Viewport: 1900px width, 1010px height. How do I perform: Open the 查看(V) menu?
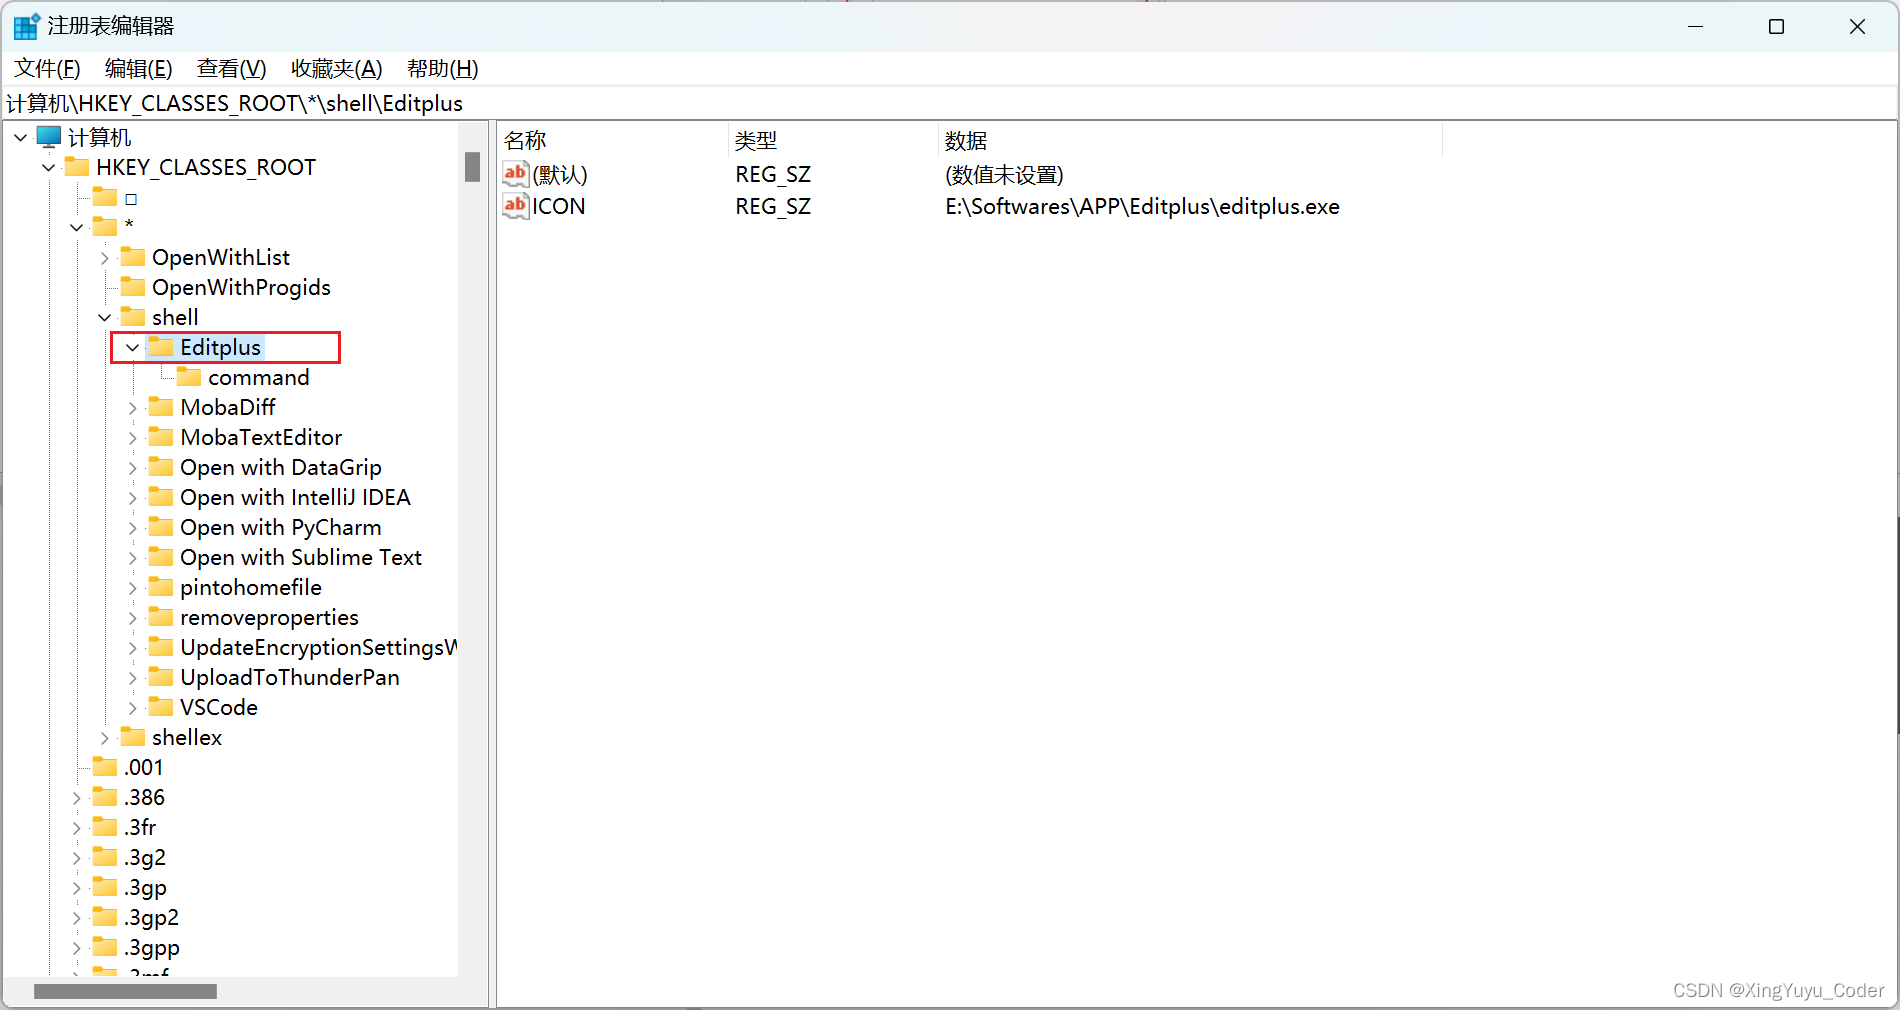[231, 69]
